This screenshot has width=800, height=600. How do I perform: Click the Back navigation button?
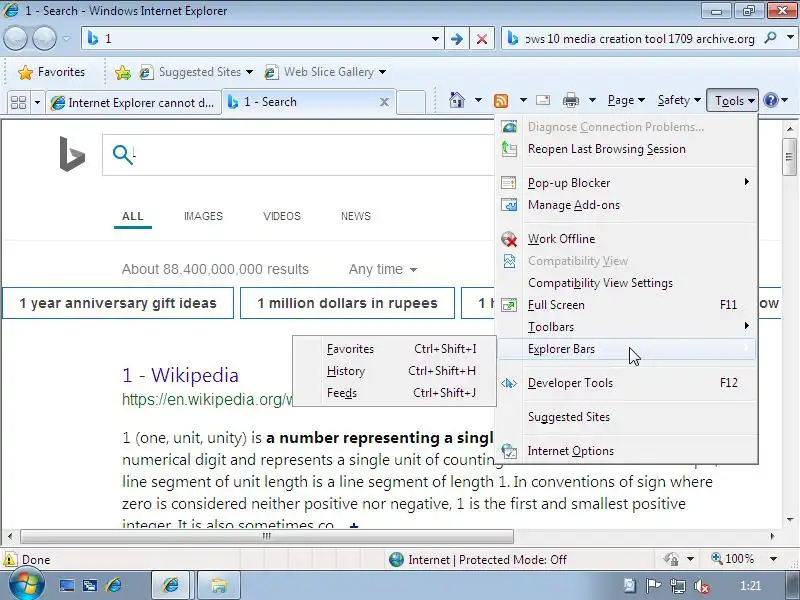[15, 39]
